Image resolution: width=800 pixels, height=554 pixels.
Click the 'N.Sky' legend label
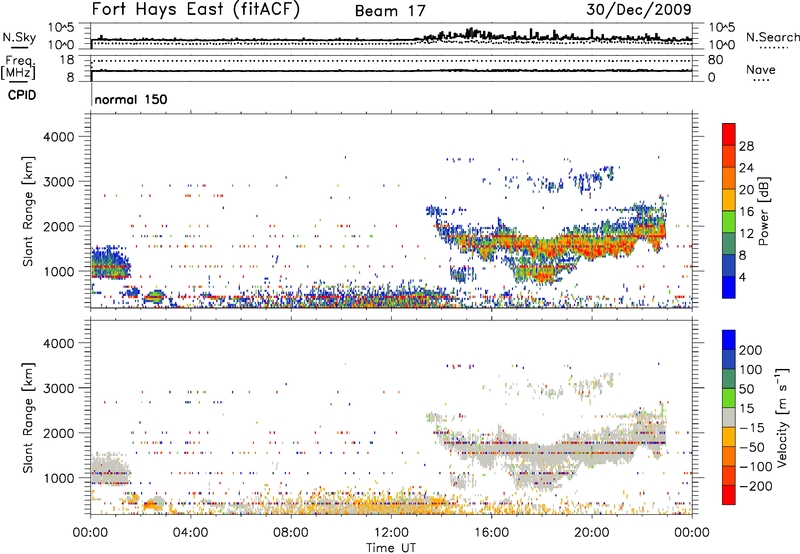[19, 37]
